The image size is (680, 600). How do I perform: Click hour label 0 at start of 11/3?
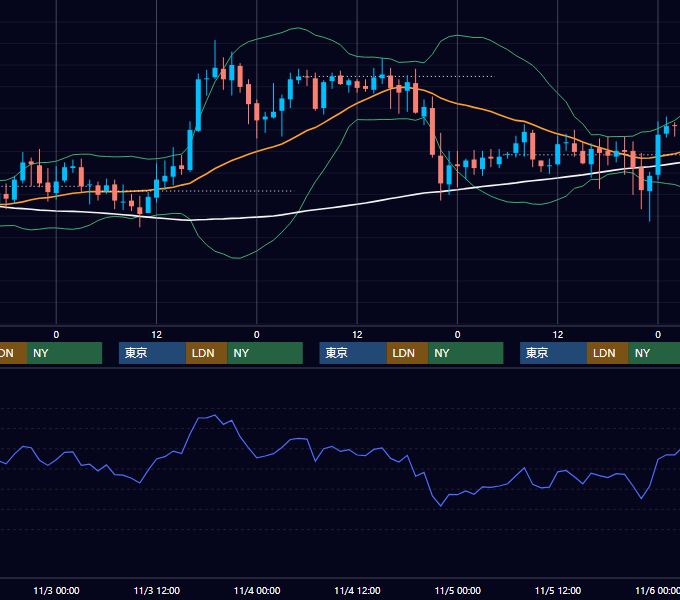coord(56,335)
